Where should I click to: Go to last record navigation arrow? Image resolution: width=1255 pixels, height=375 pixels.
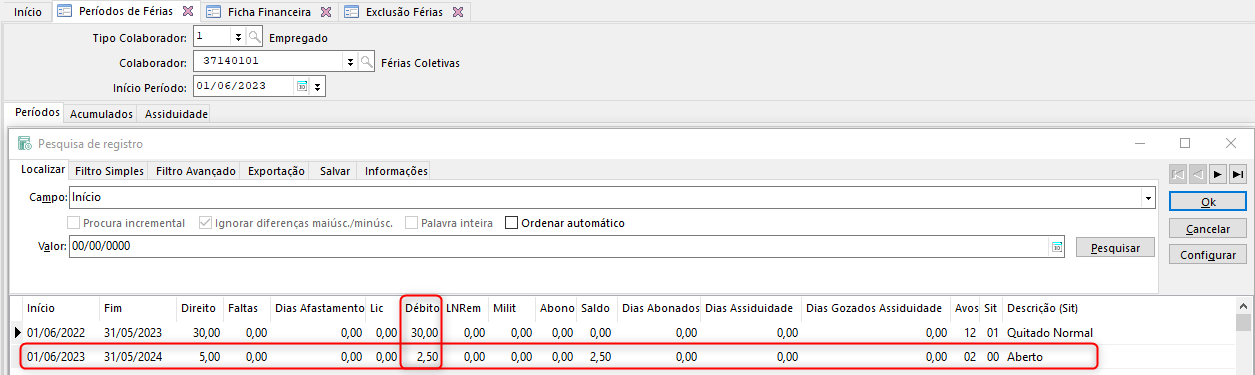click(x=1238, y=173)
